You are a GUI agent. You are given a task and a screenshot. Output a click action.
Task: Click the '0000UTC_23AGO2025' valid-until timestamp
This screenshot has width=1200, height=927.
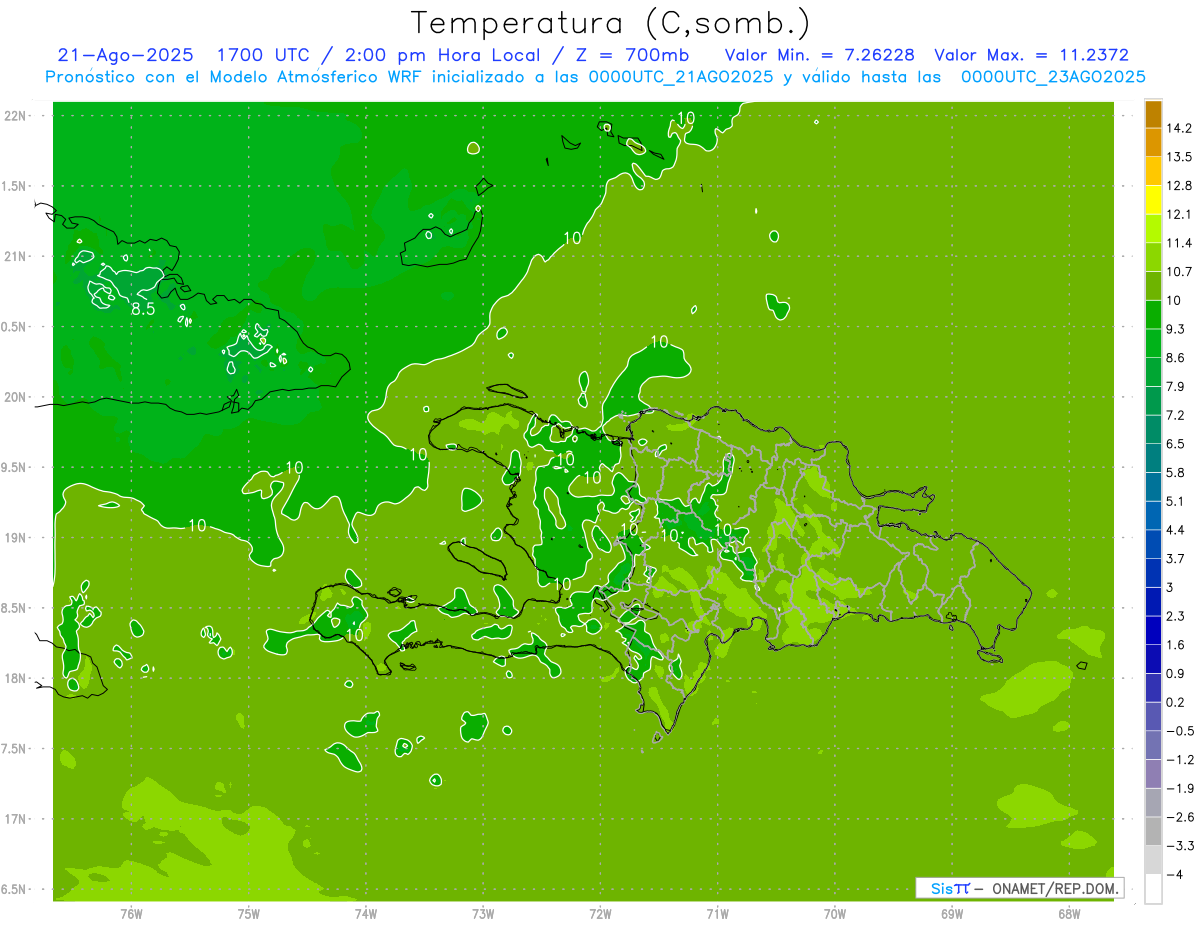[x=1053, y=76]
